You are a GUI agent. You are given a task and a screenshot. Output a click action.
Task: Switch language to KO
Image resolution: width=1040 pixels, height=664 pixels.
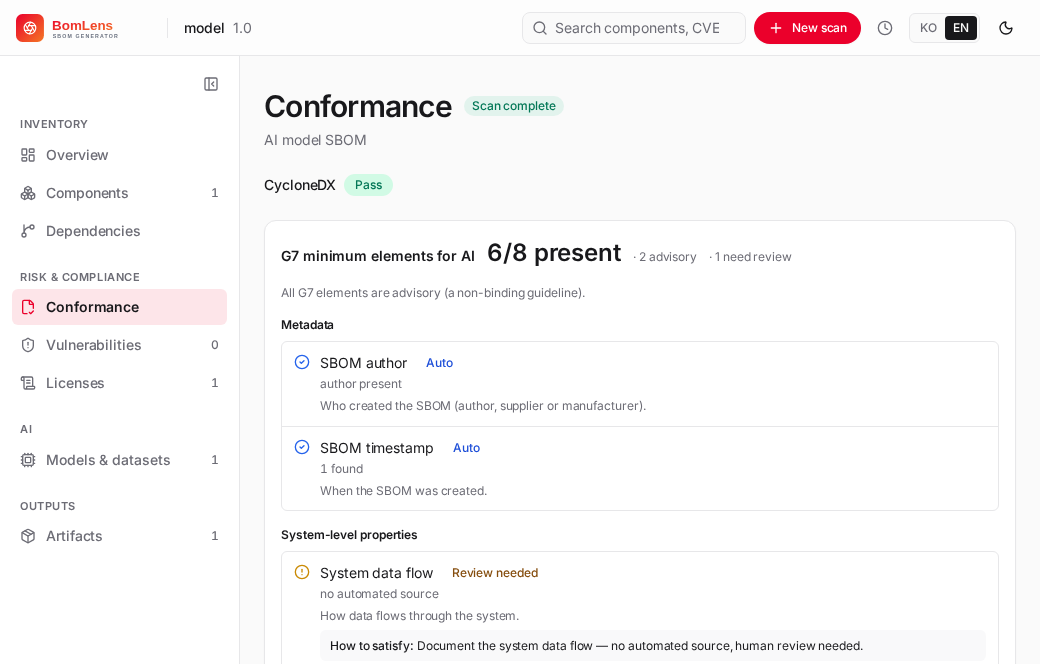tap(928, 28)
